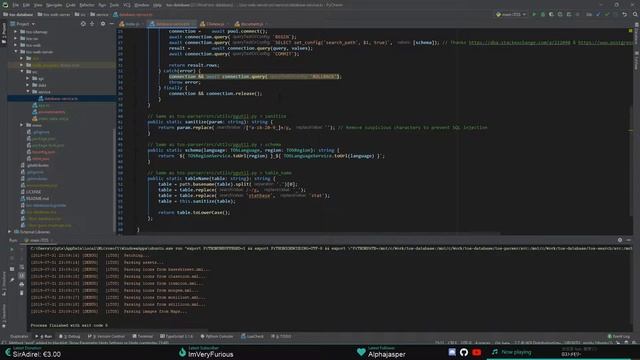Collapse the expanded service folder node
Screen dimensions: 640x360
(28, 92)
